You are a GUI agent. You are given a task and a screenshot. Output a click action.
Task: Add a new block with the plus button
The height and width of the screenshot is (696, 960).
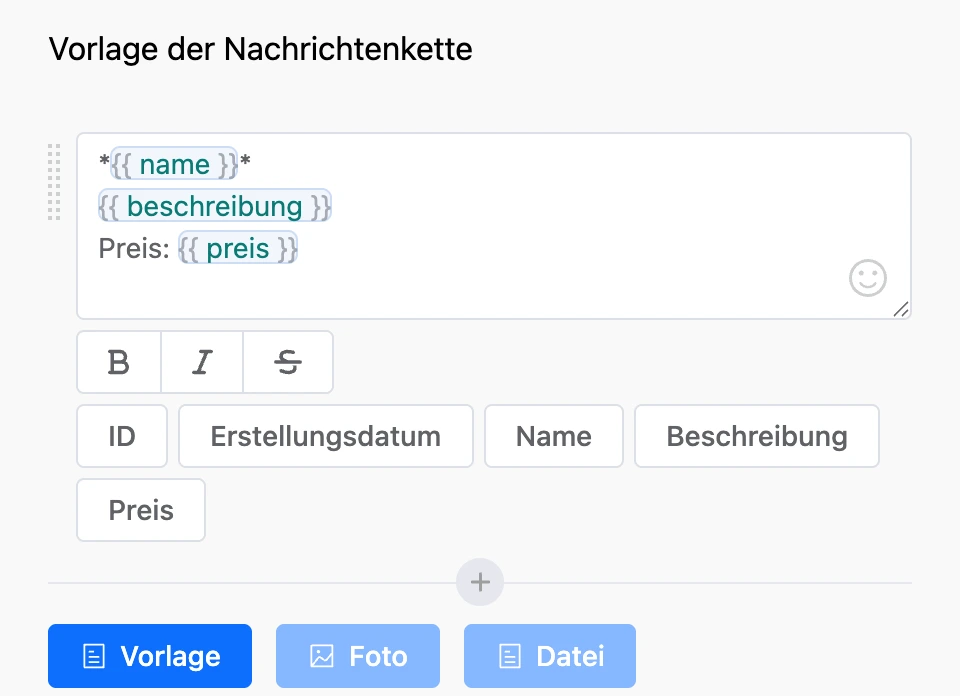480,582
